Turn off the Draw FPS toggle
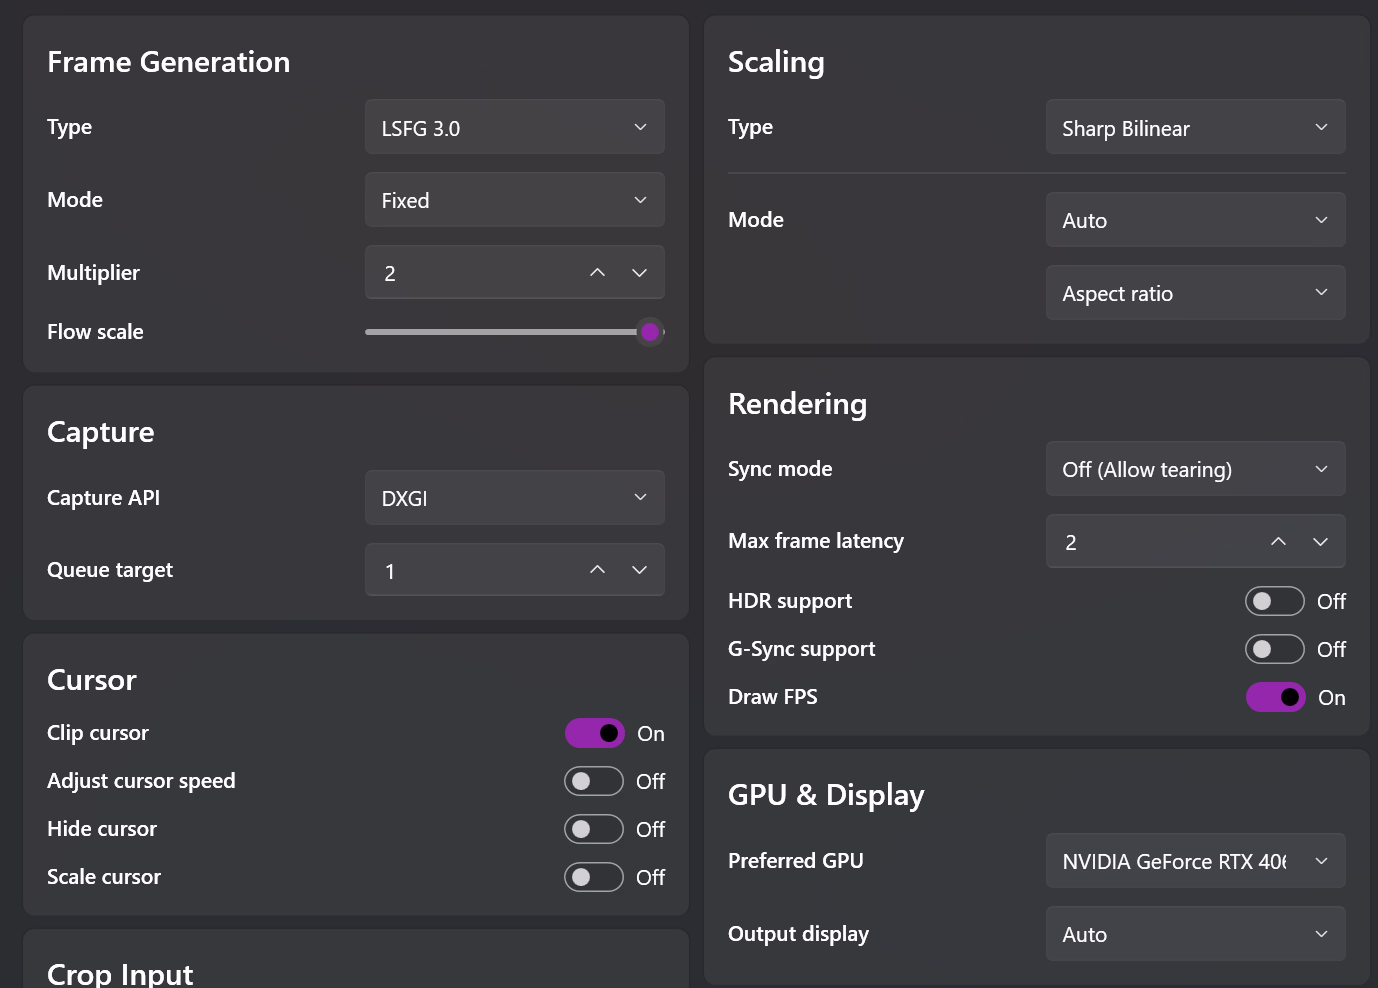The width and height of the screenshot is (1378, 988). click(x=1276, y=697)
